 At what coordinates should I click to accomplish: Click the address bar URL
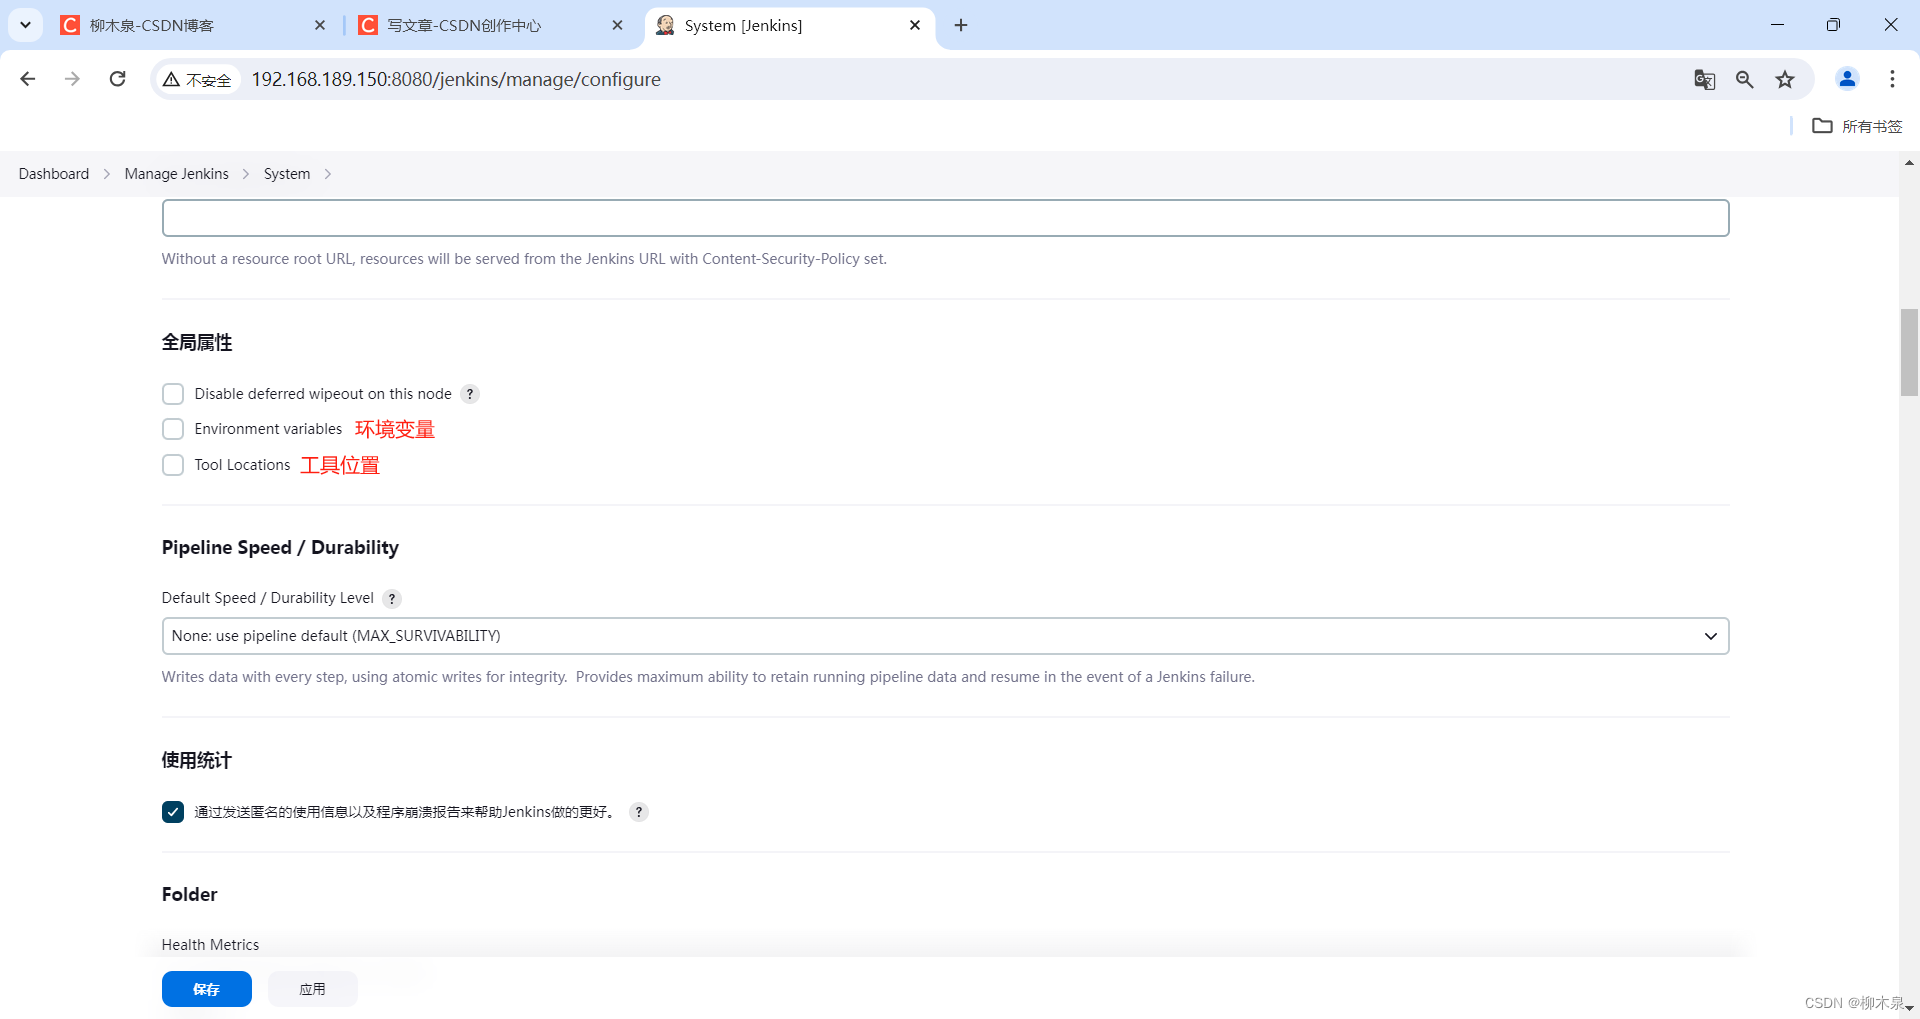pyautogui.click(x=456, y=79)
